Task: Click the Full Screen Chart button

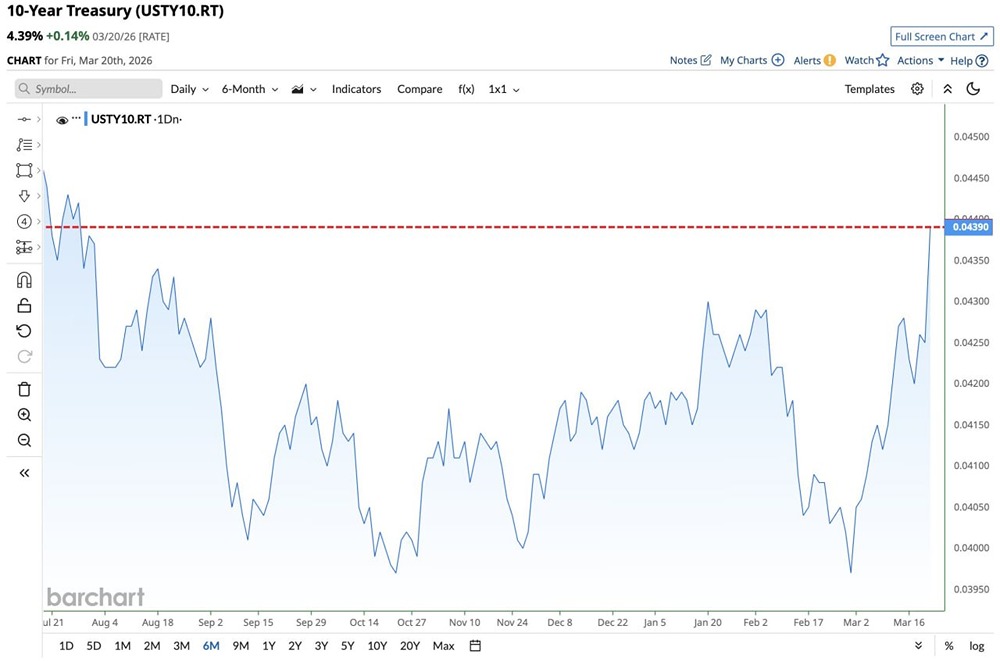Action: pyautogui.click(x=942, y=36)
